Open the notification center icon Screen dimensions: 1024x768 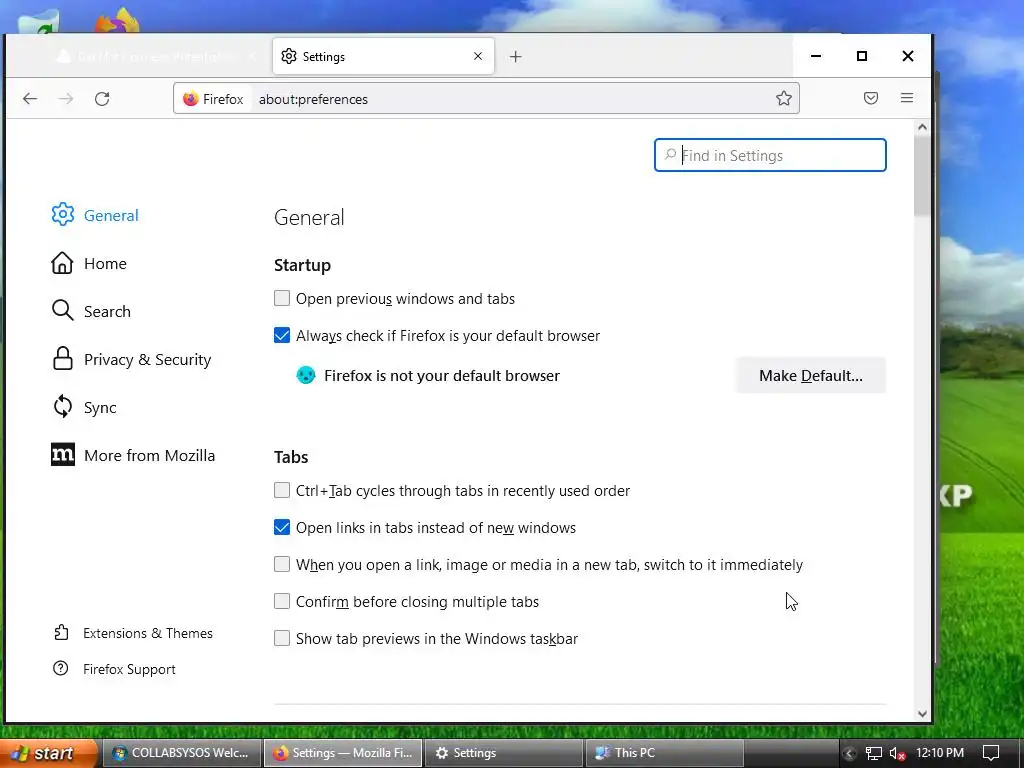[991, 753]
